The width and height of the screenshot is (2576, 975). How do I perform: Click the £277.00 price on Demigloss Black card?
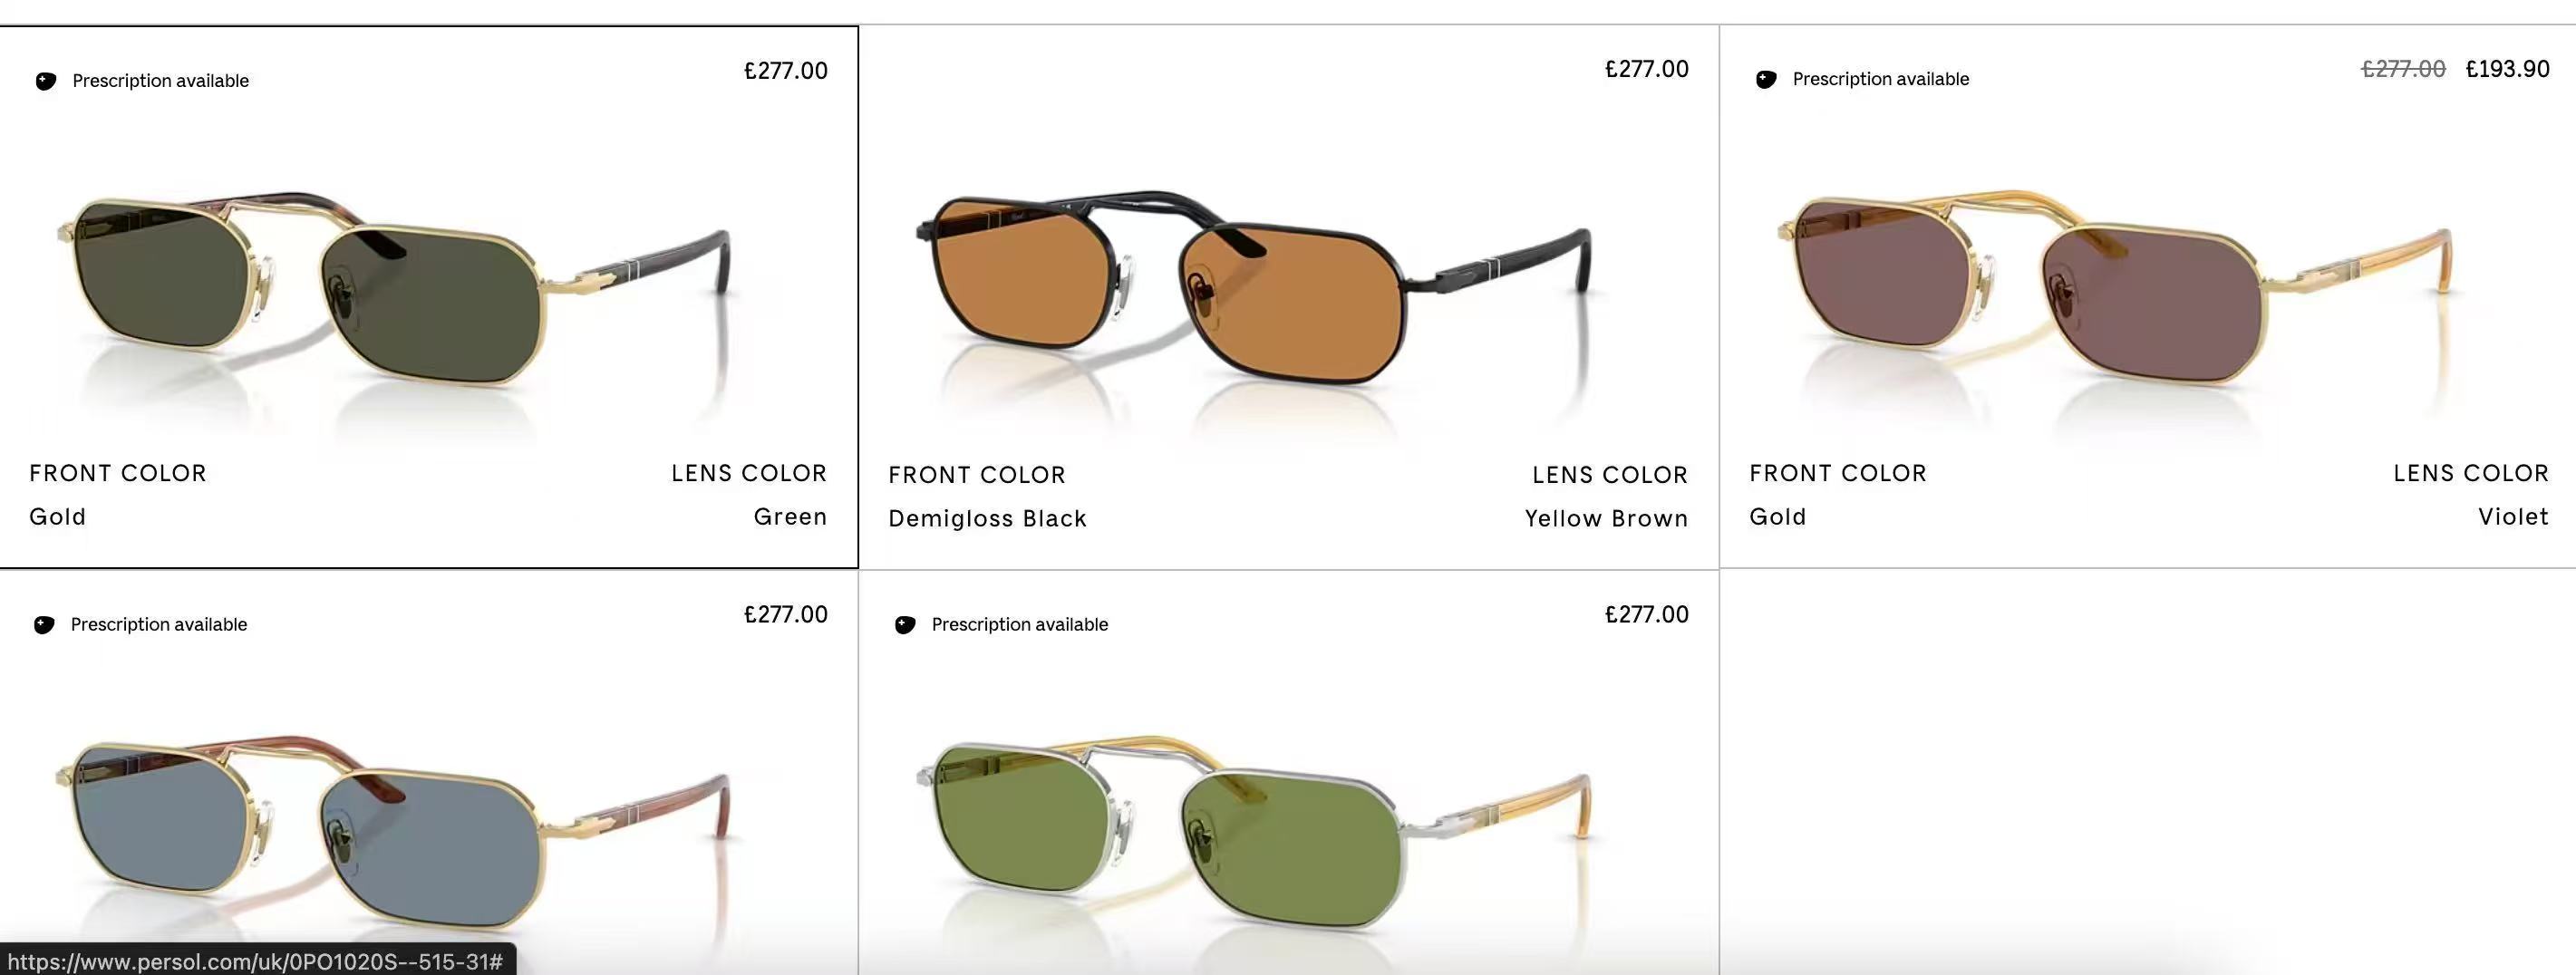(x=1646, y=69)
